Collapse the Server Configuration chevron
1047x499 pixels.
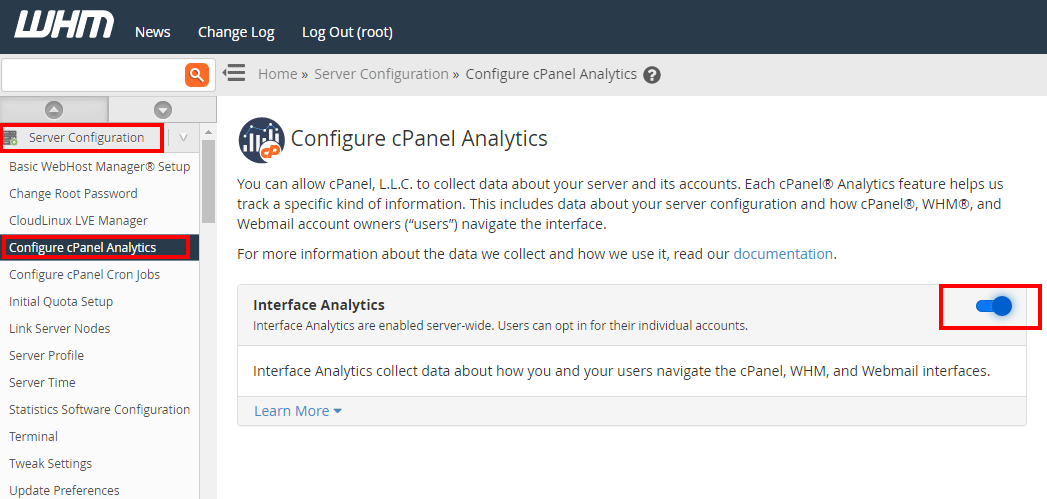point(183,138)
